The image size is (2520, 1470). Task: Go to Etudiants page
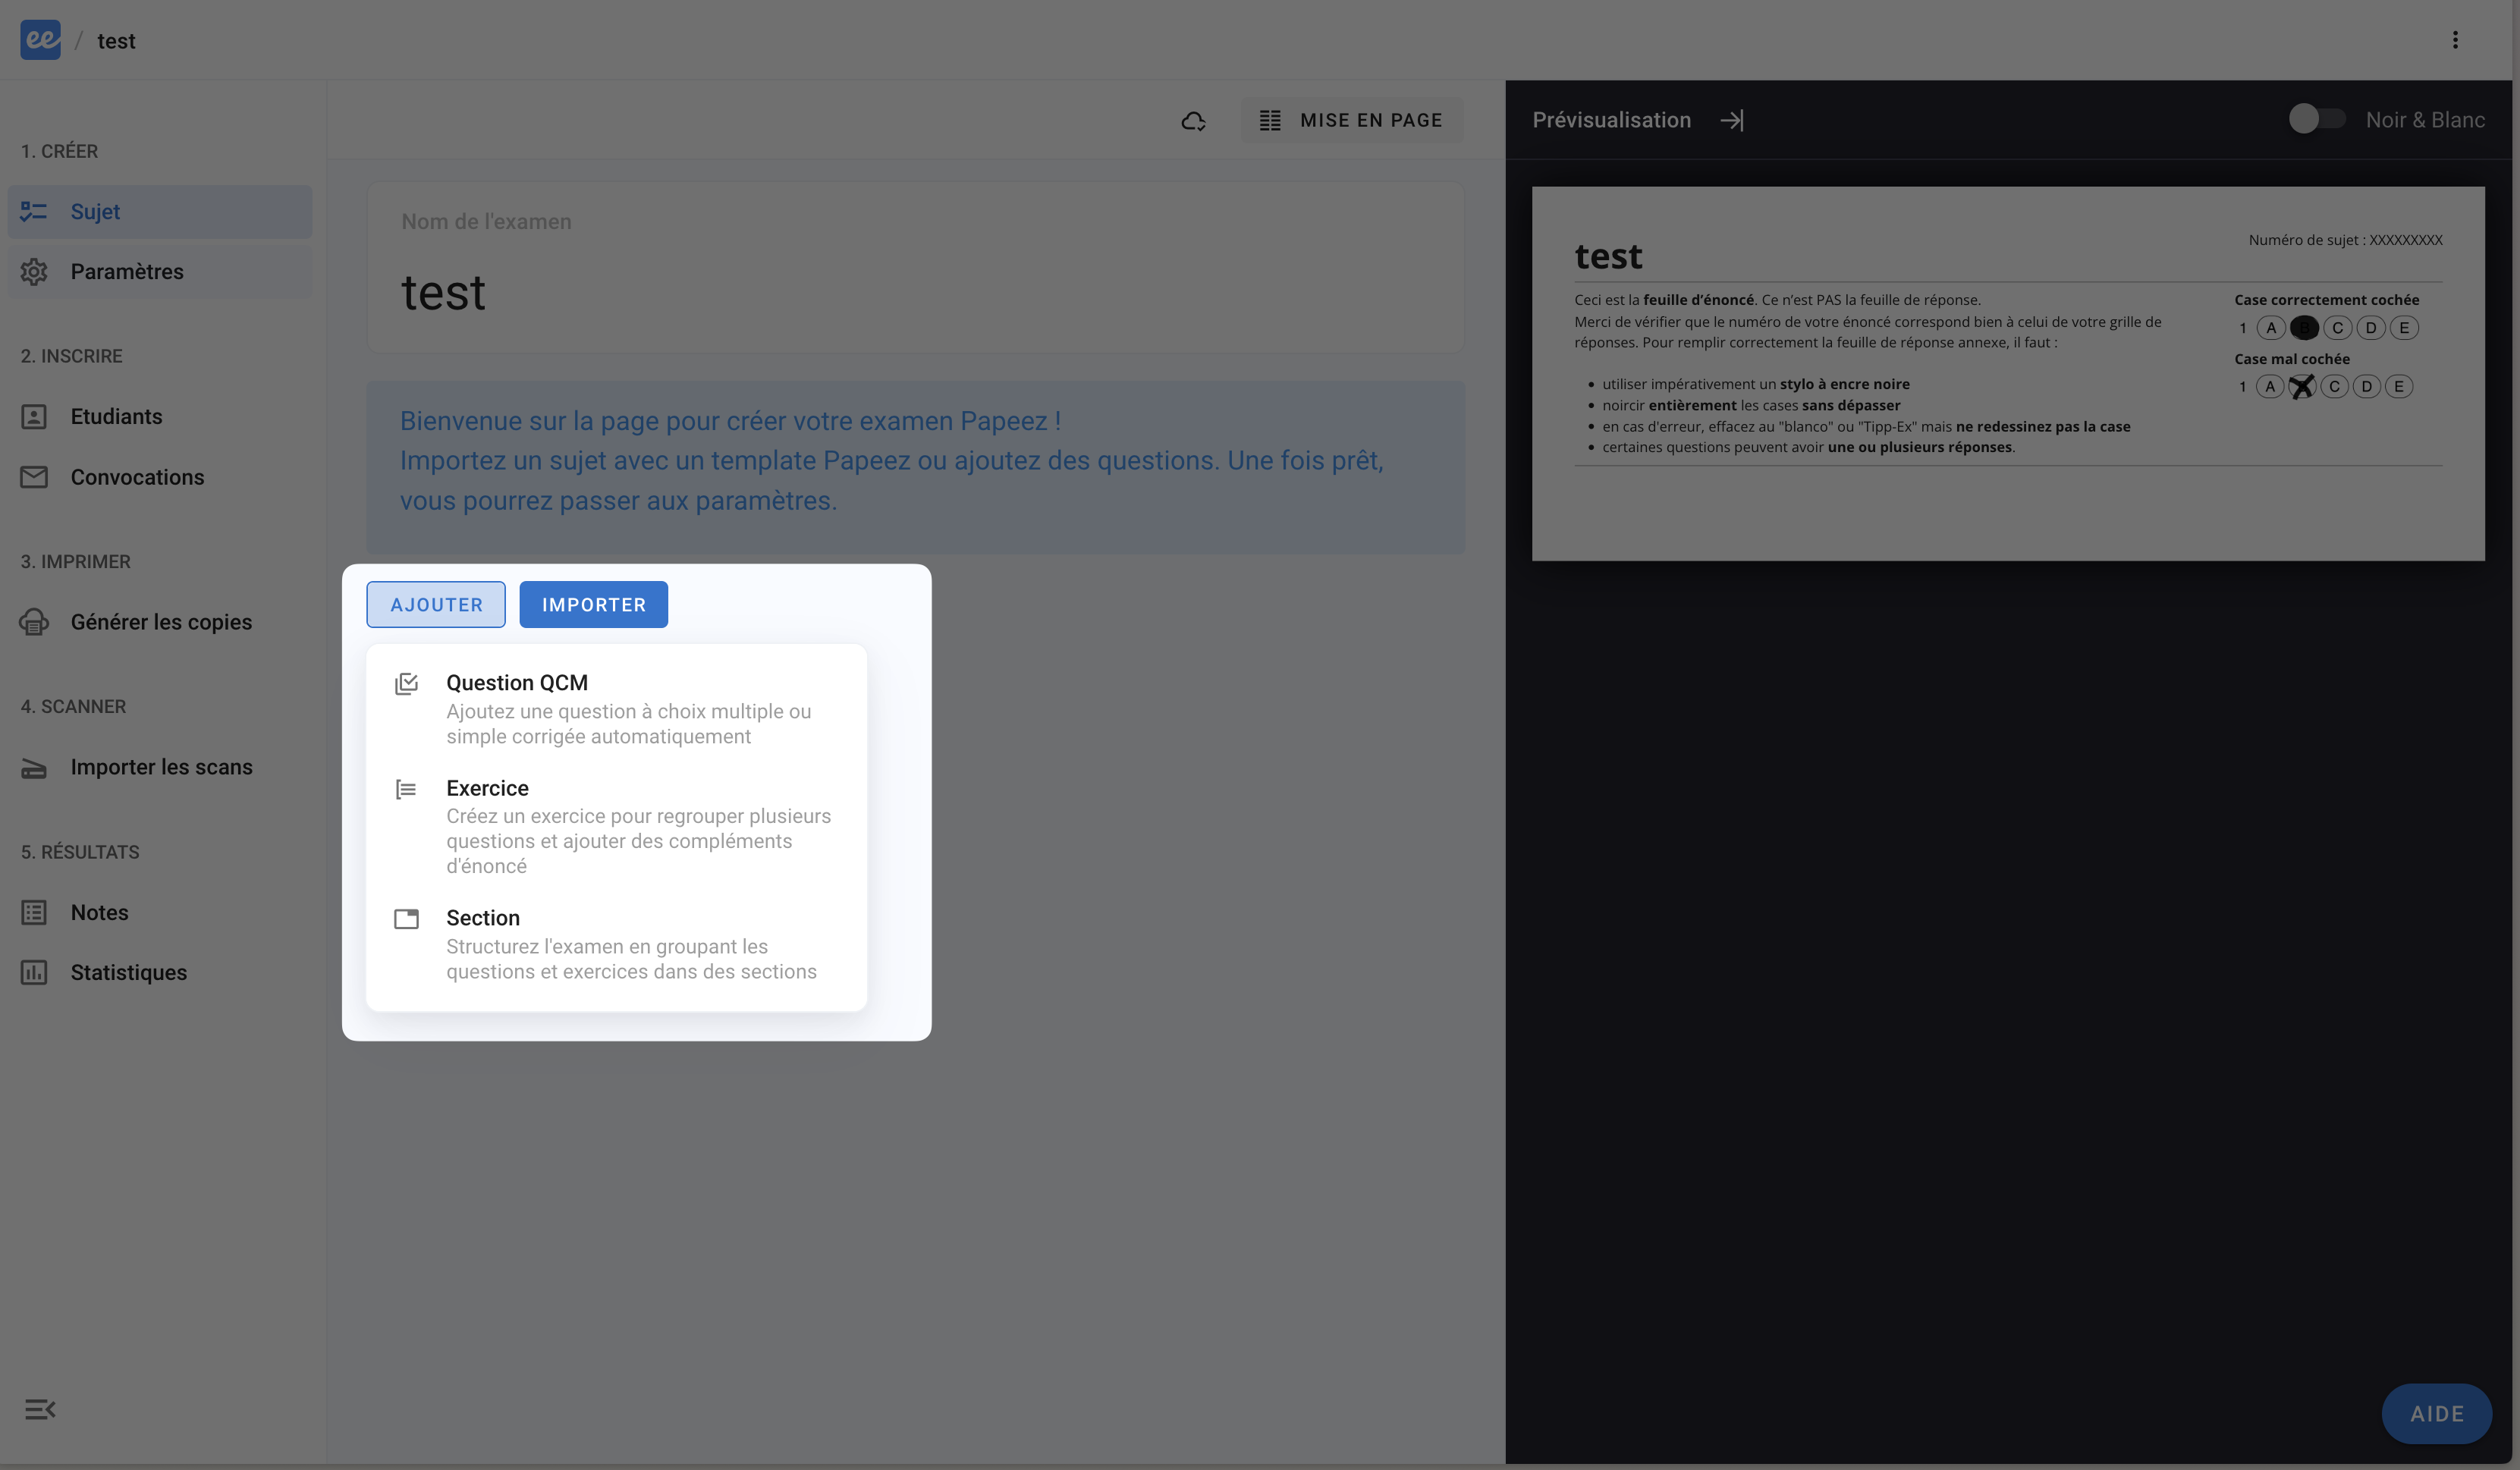click(116, 417)
